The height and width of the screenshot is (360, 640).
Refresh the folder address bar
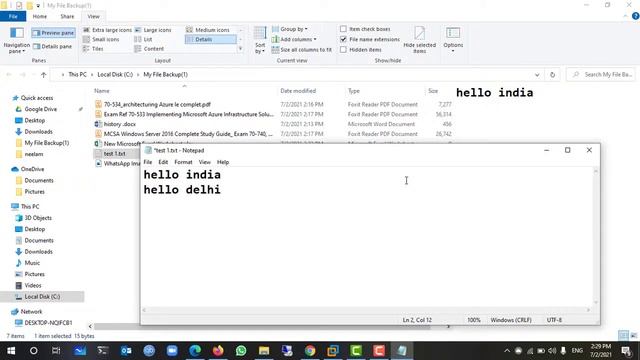[552, 75]
